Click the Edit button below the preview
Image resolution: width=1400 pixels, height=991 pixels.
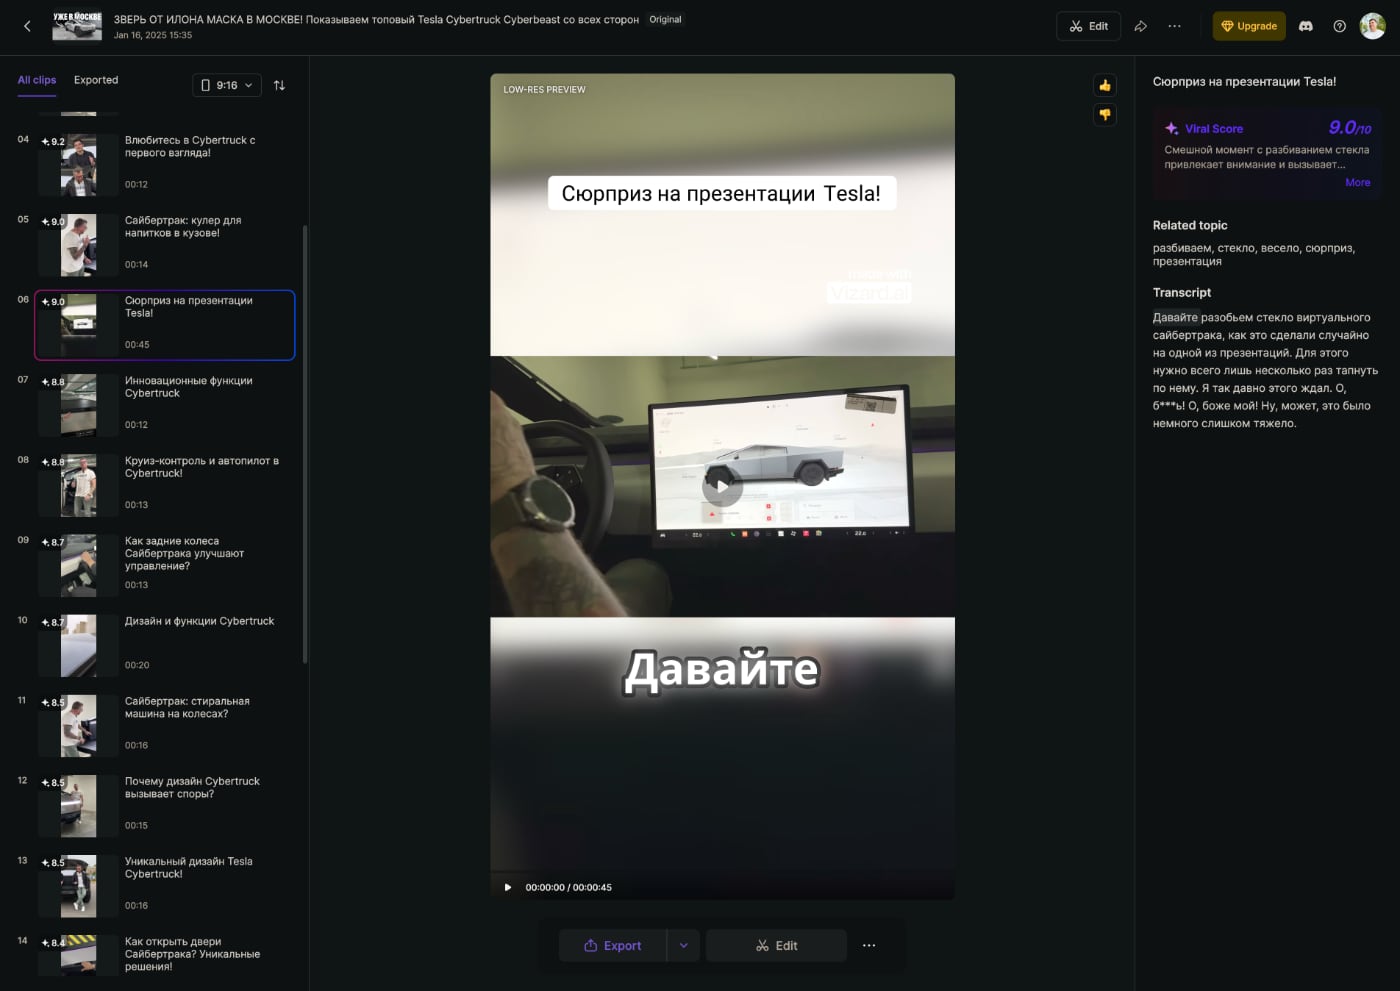[x=776, y=946]
